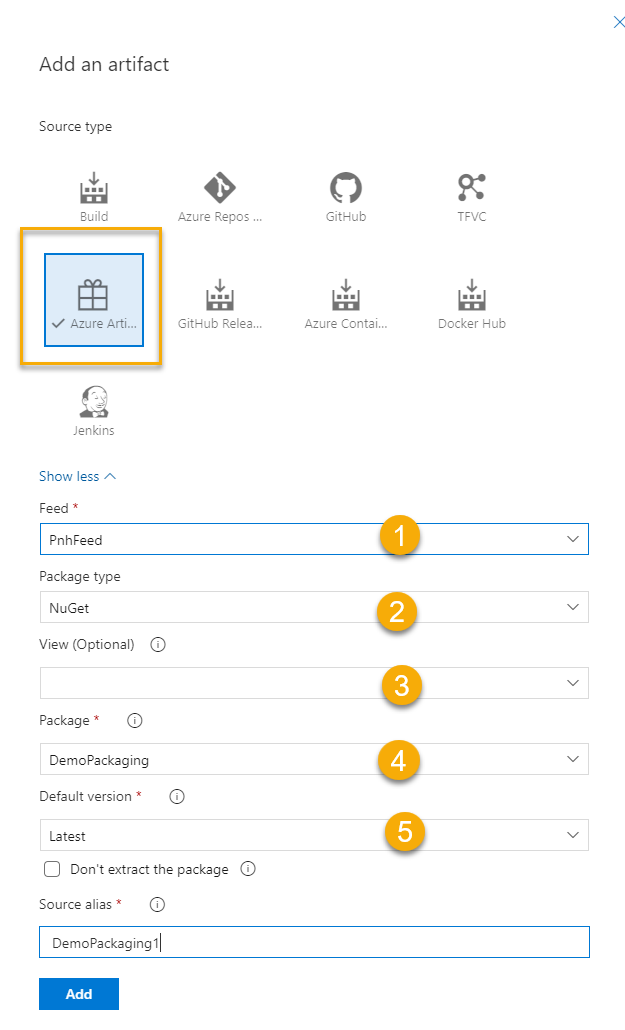Open the Package dropdown showing DemoPackaging
Image resolution: width=625 pixels, height=1030 pixels.
pos(314,759)
